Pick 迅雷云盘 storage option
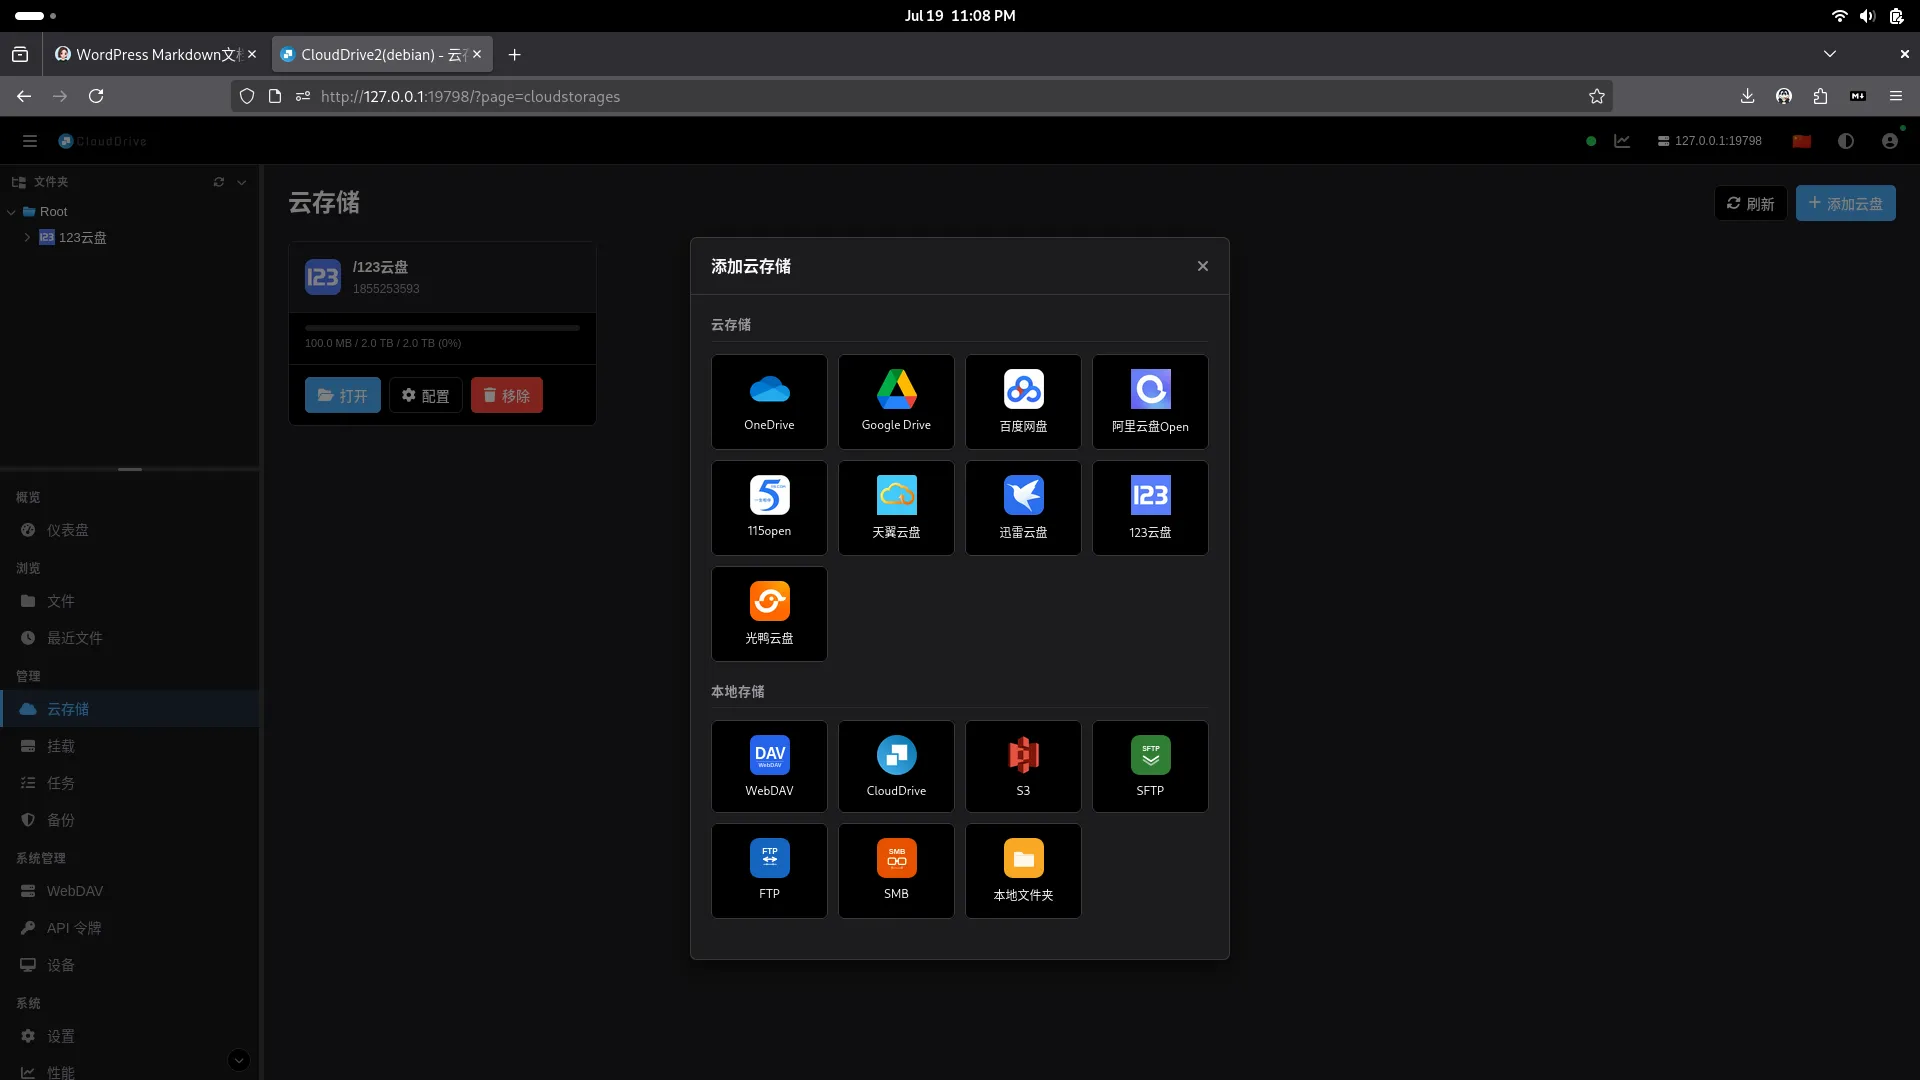Viewport: 1920px width, 1080px height. (1023, 508)
